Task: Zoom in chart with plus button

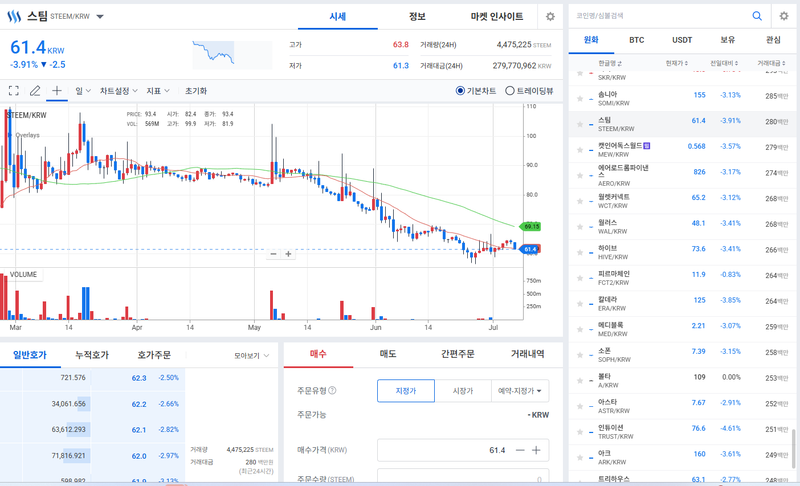Action: coord(288,254)
